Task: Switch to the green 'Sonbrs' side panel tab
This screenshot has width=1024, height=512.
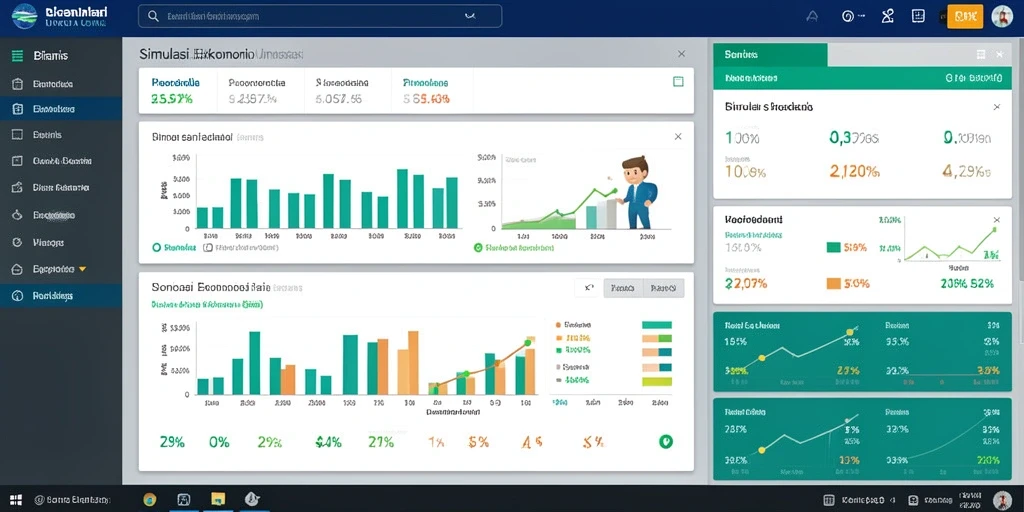Action: (770, 55)
